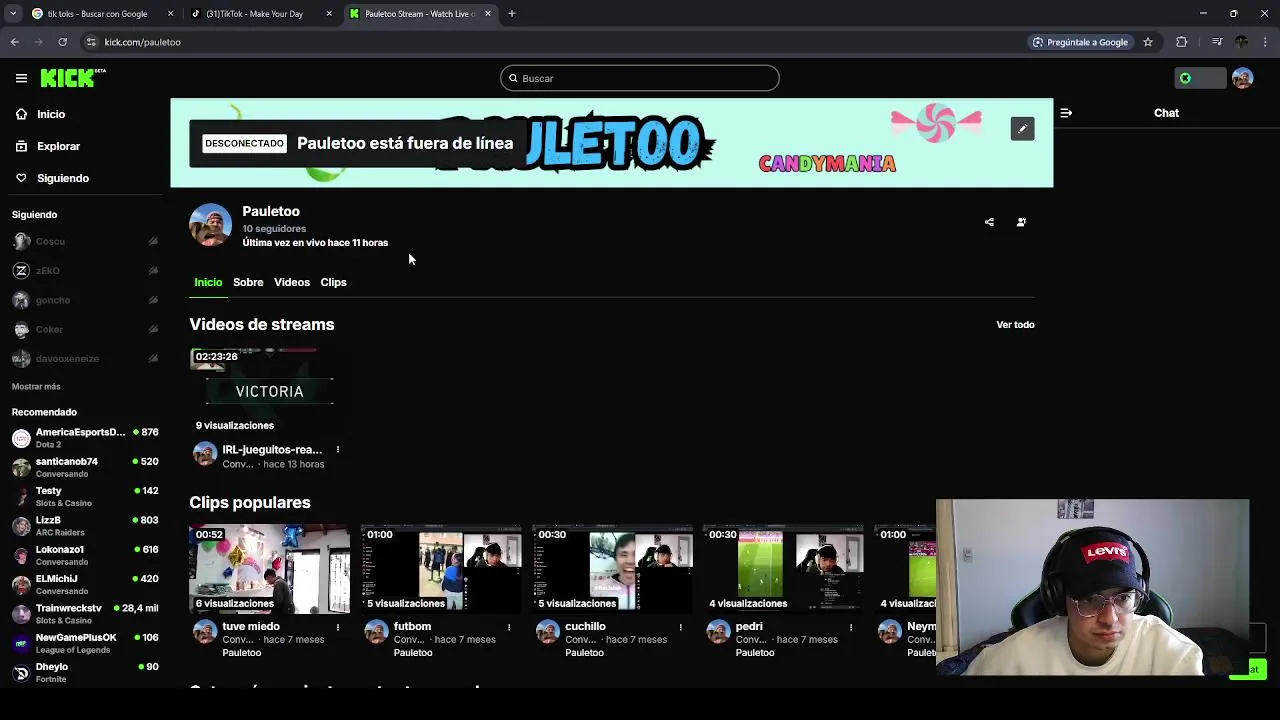Open the Inicio channel tab

tap(208, 282)
